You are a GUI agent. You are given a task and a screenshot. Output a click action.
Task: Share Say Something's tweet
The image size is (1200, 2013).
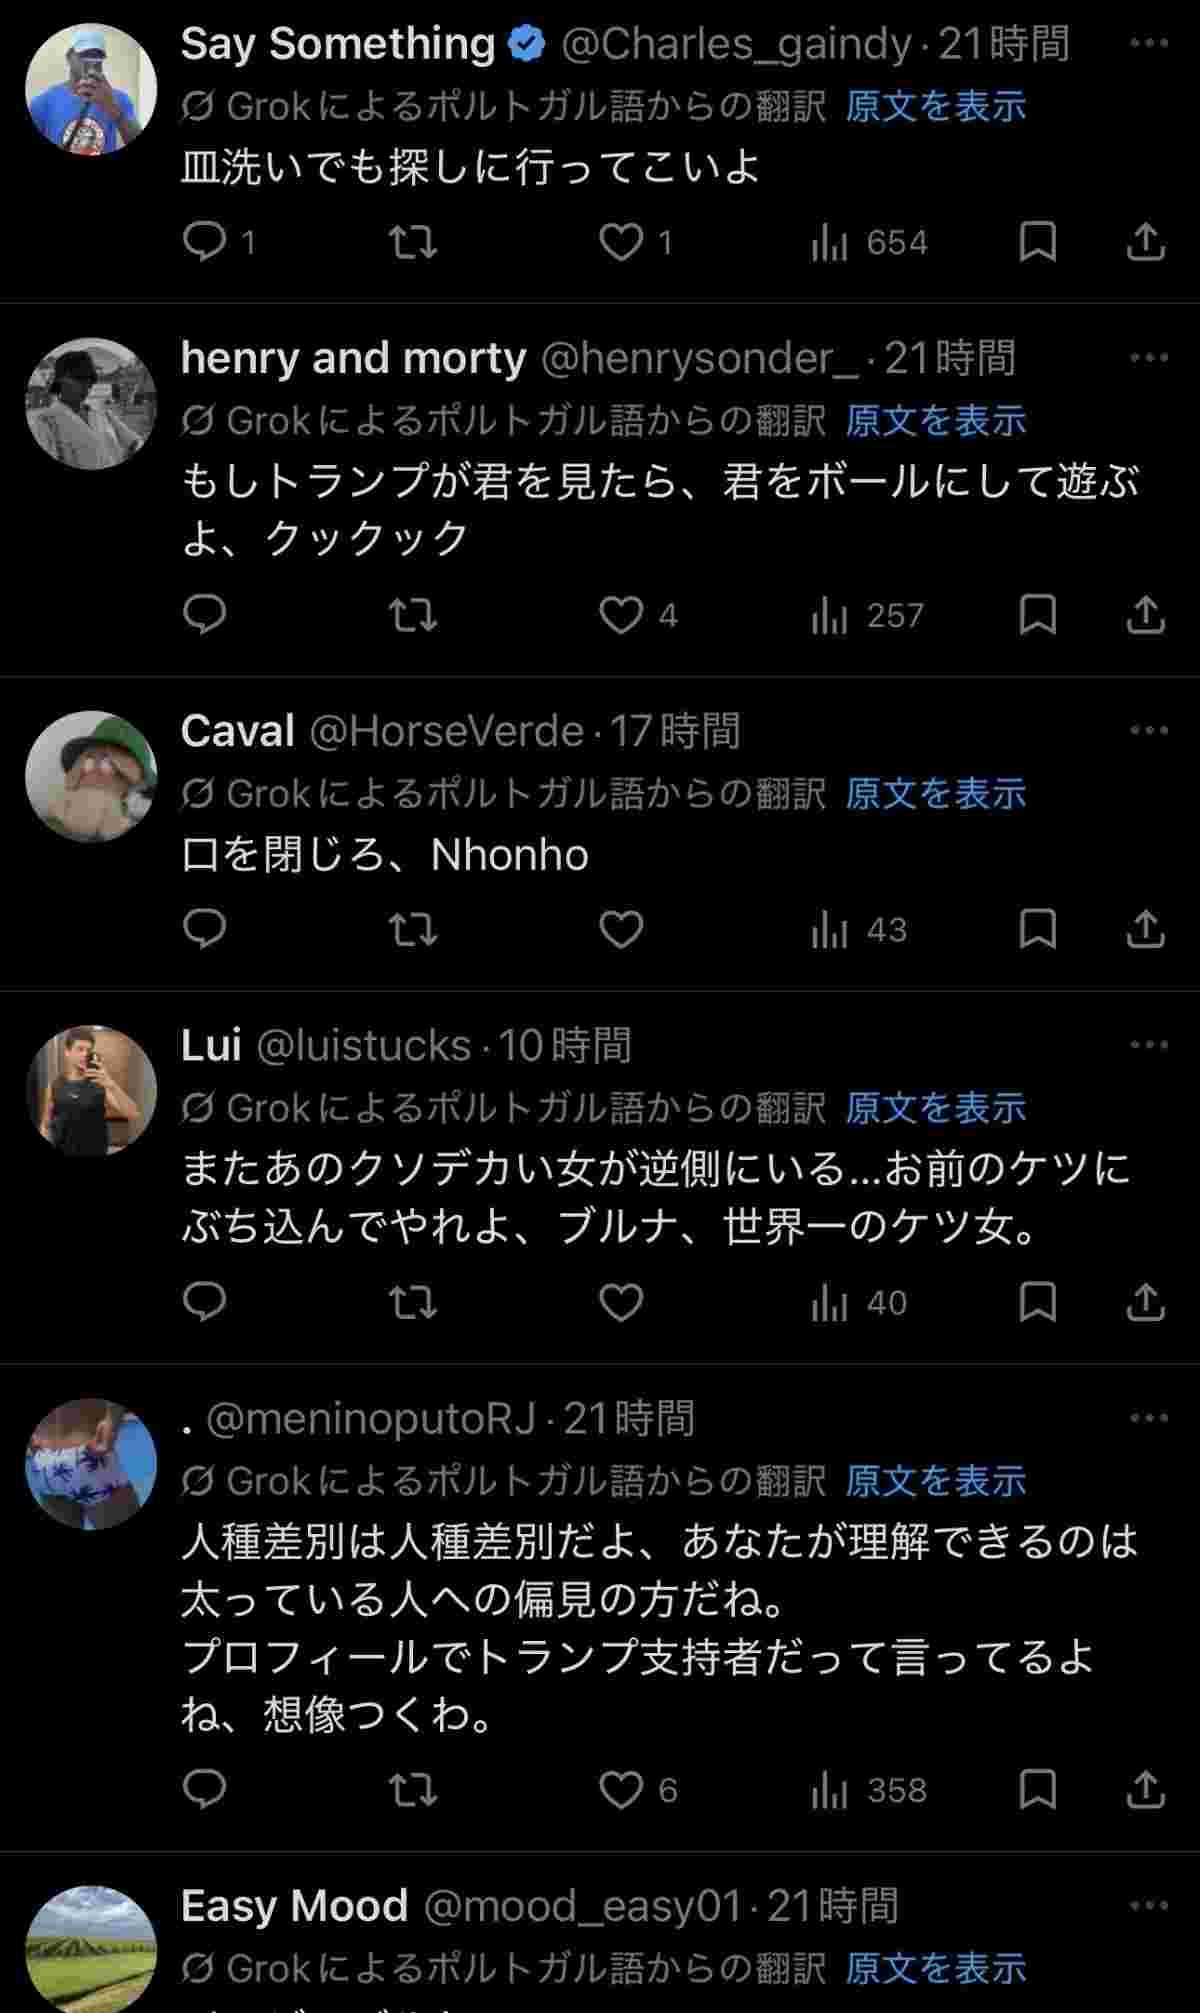[1145, 242]
